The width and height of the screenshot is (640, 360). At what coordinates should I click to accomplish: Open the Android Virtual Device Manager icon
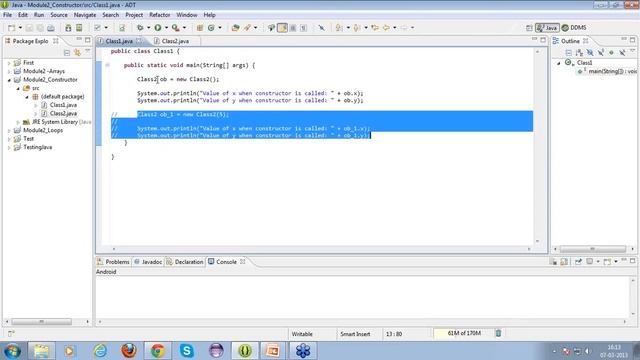click(x=79, y=28)
